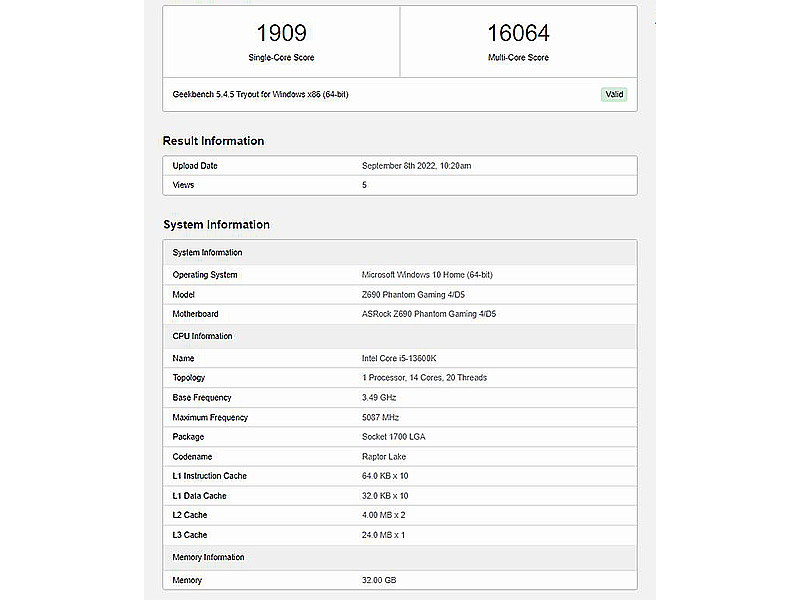Click the L1 Instruction Cache label
The height and width of the screenshot is (600, 800).
tap(210, 476)
